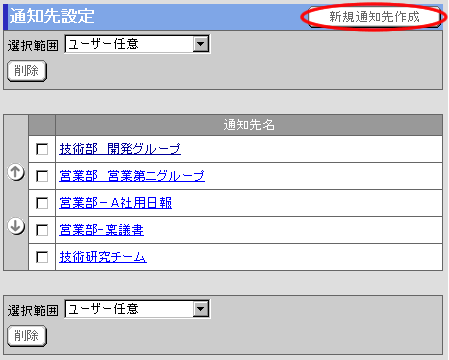Click the 通知先名 column header
Image resolution: width=449 pixels, height=360 pixels.
point(249,125)
